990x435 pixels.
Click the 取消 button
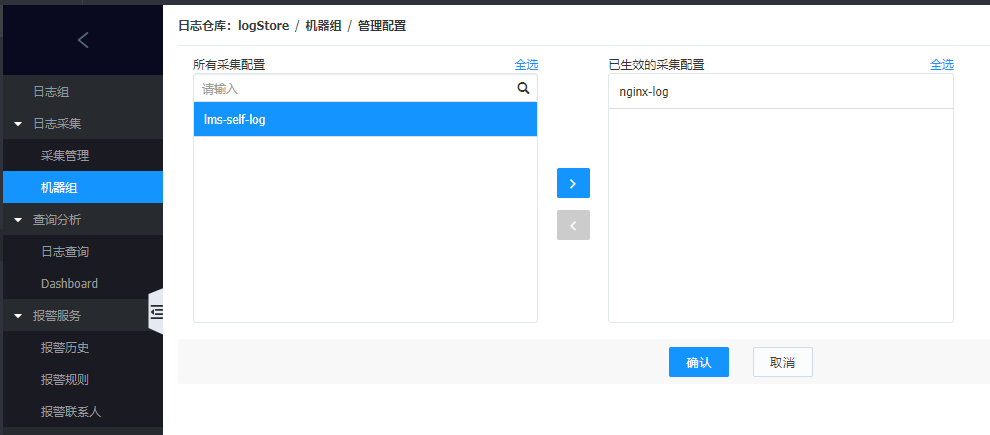click(782, 362)
